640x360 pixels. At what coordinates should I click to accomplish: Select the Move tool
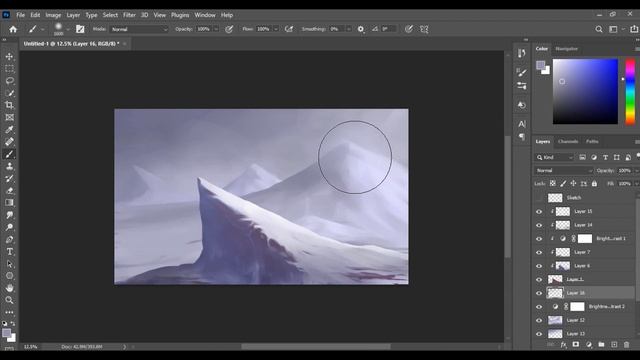pos(9,56)
